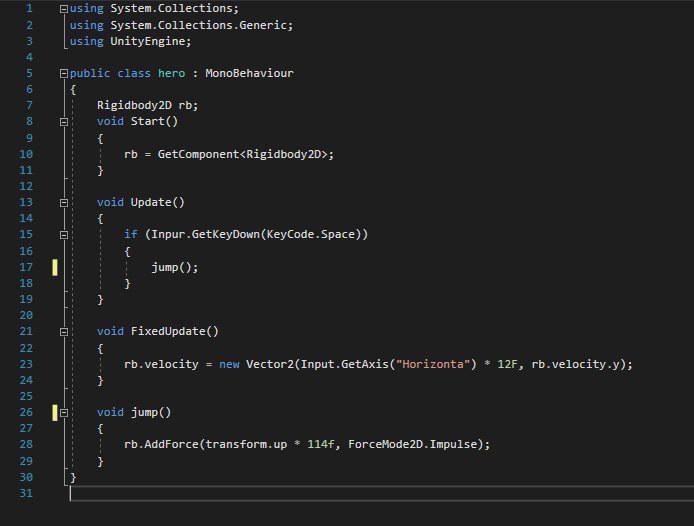The height and width of the screenshot is (526, 694).
Task: Click 'GetComponent<Rigidbody2D>' call
Action: pyautogui.click(x=243, y=154)
